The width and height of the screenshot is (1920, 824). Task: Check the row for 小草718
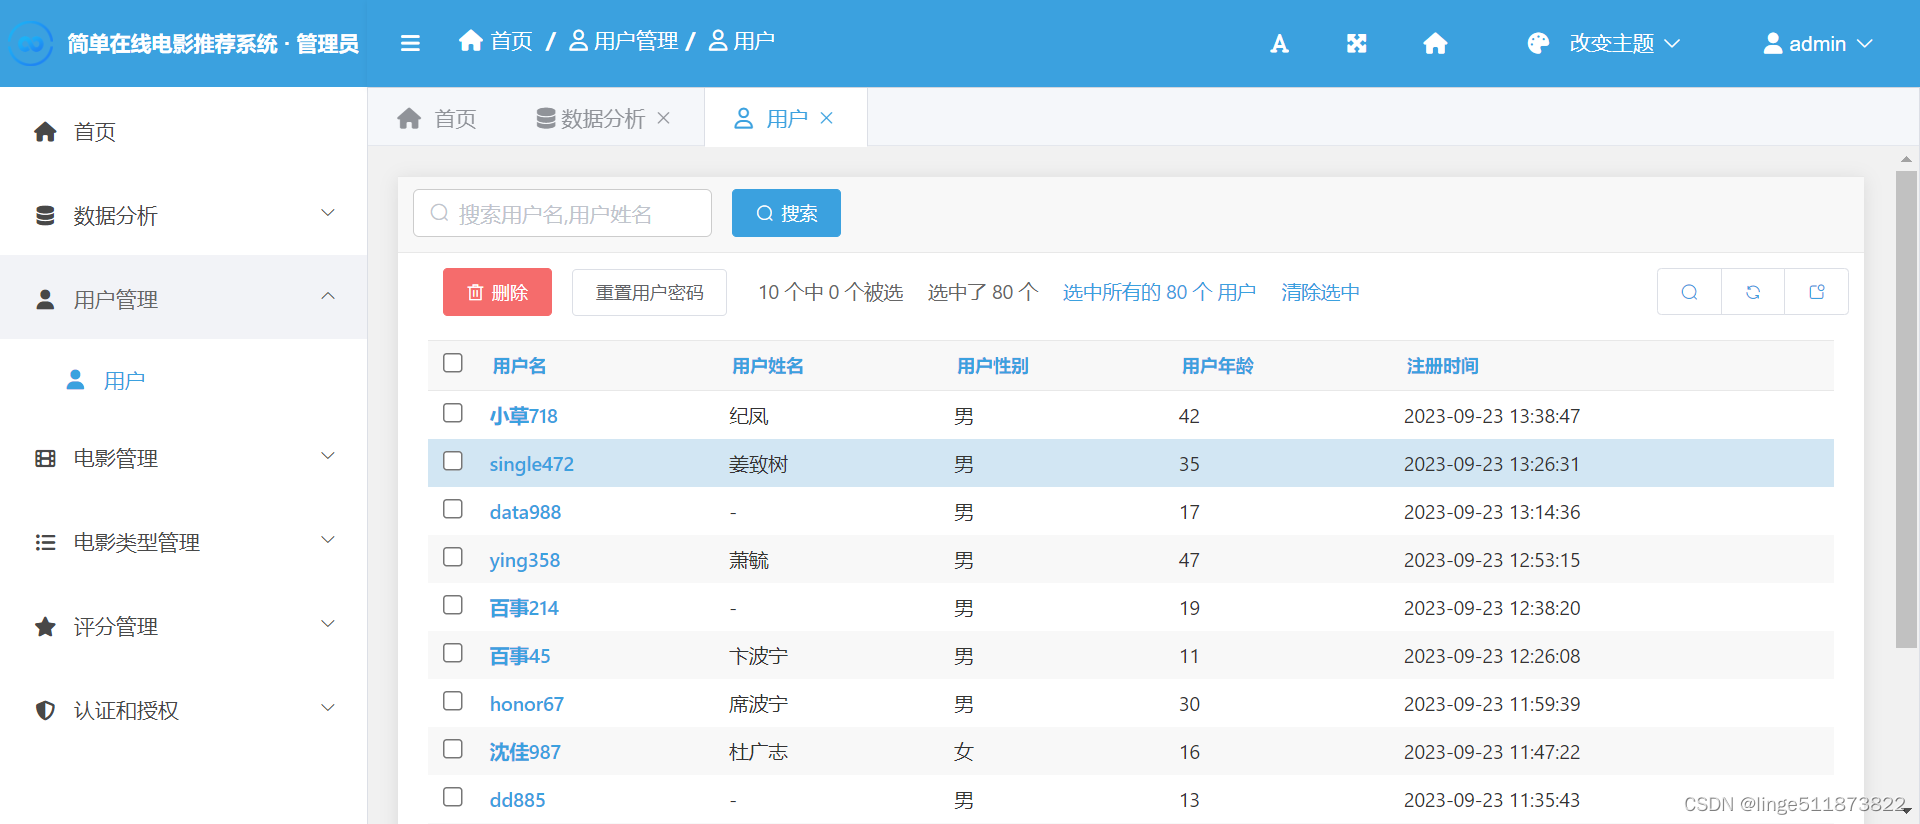coord(453,413)
